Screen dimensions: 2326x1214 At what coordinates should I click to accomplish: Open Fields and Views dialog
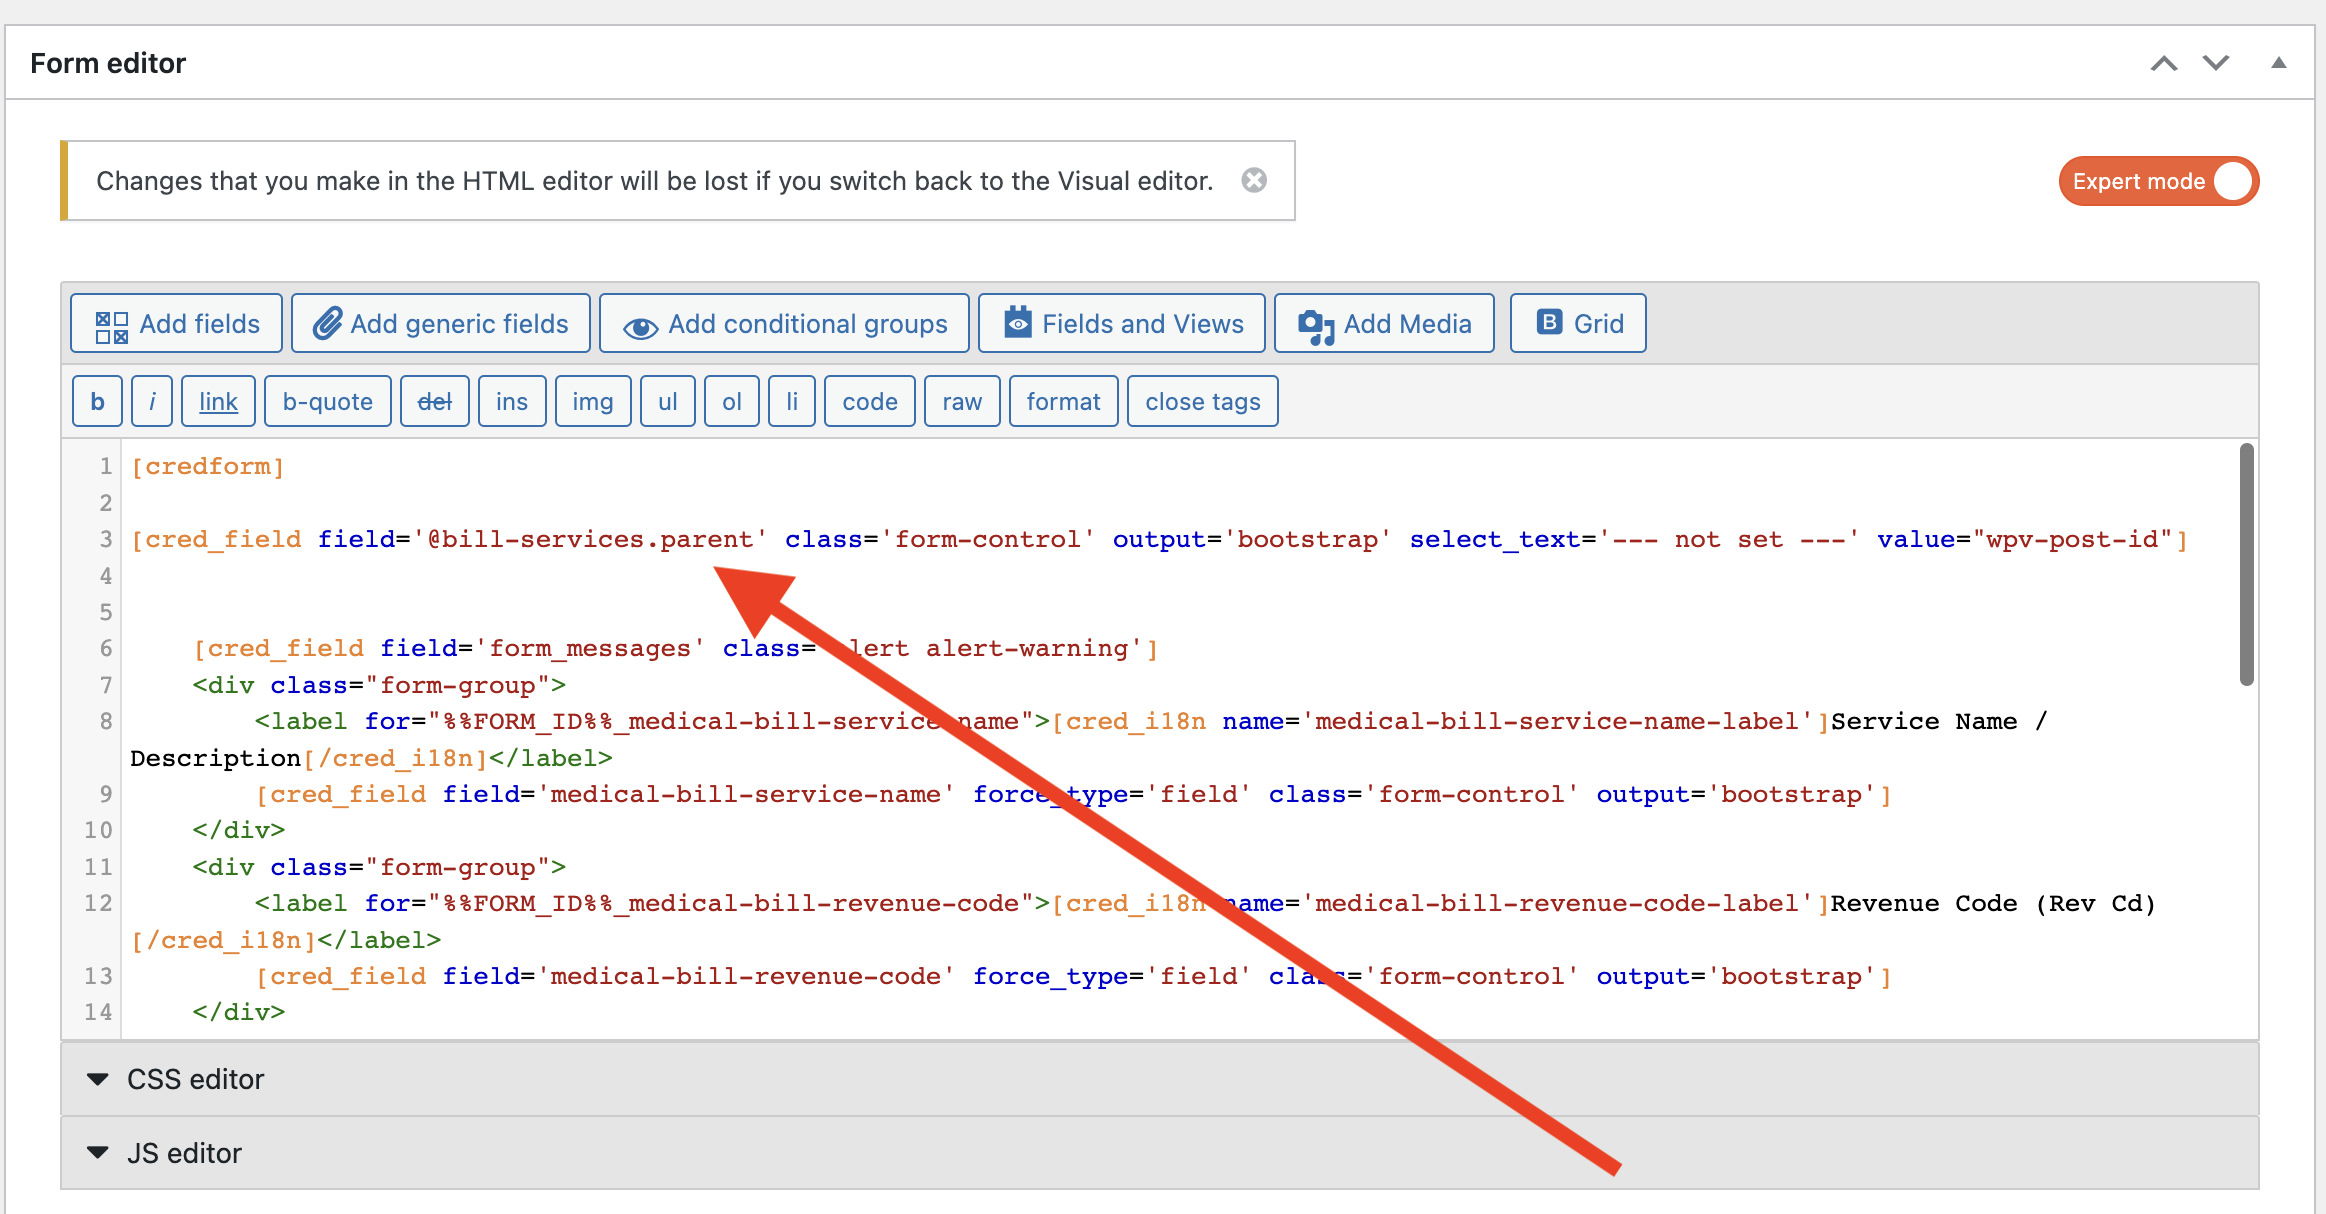1122,323
